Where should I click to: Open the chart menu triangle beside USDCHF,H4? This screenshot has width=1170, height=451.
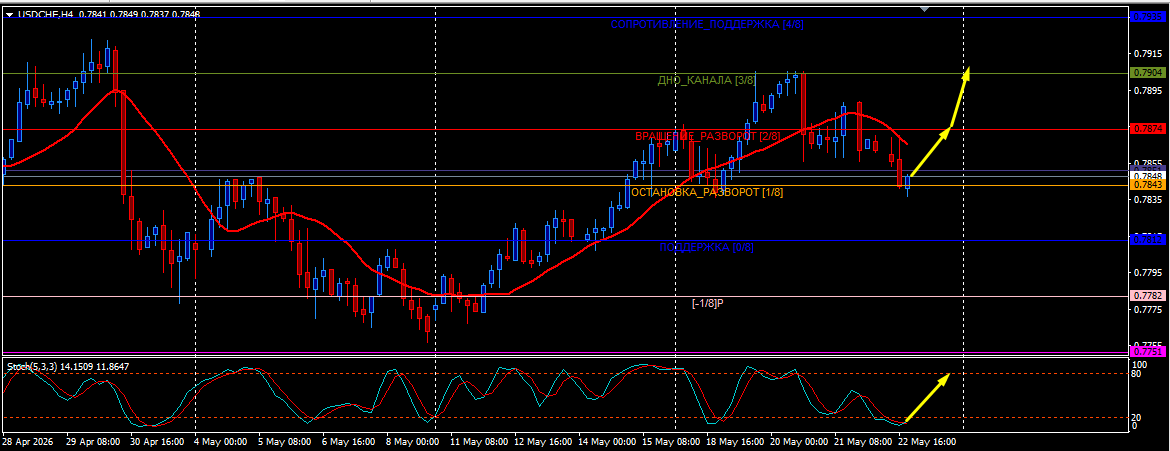coord(8,14)
